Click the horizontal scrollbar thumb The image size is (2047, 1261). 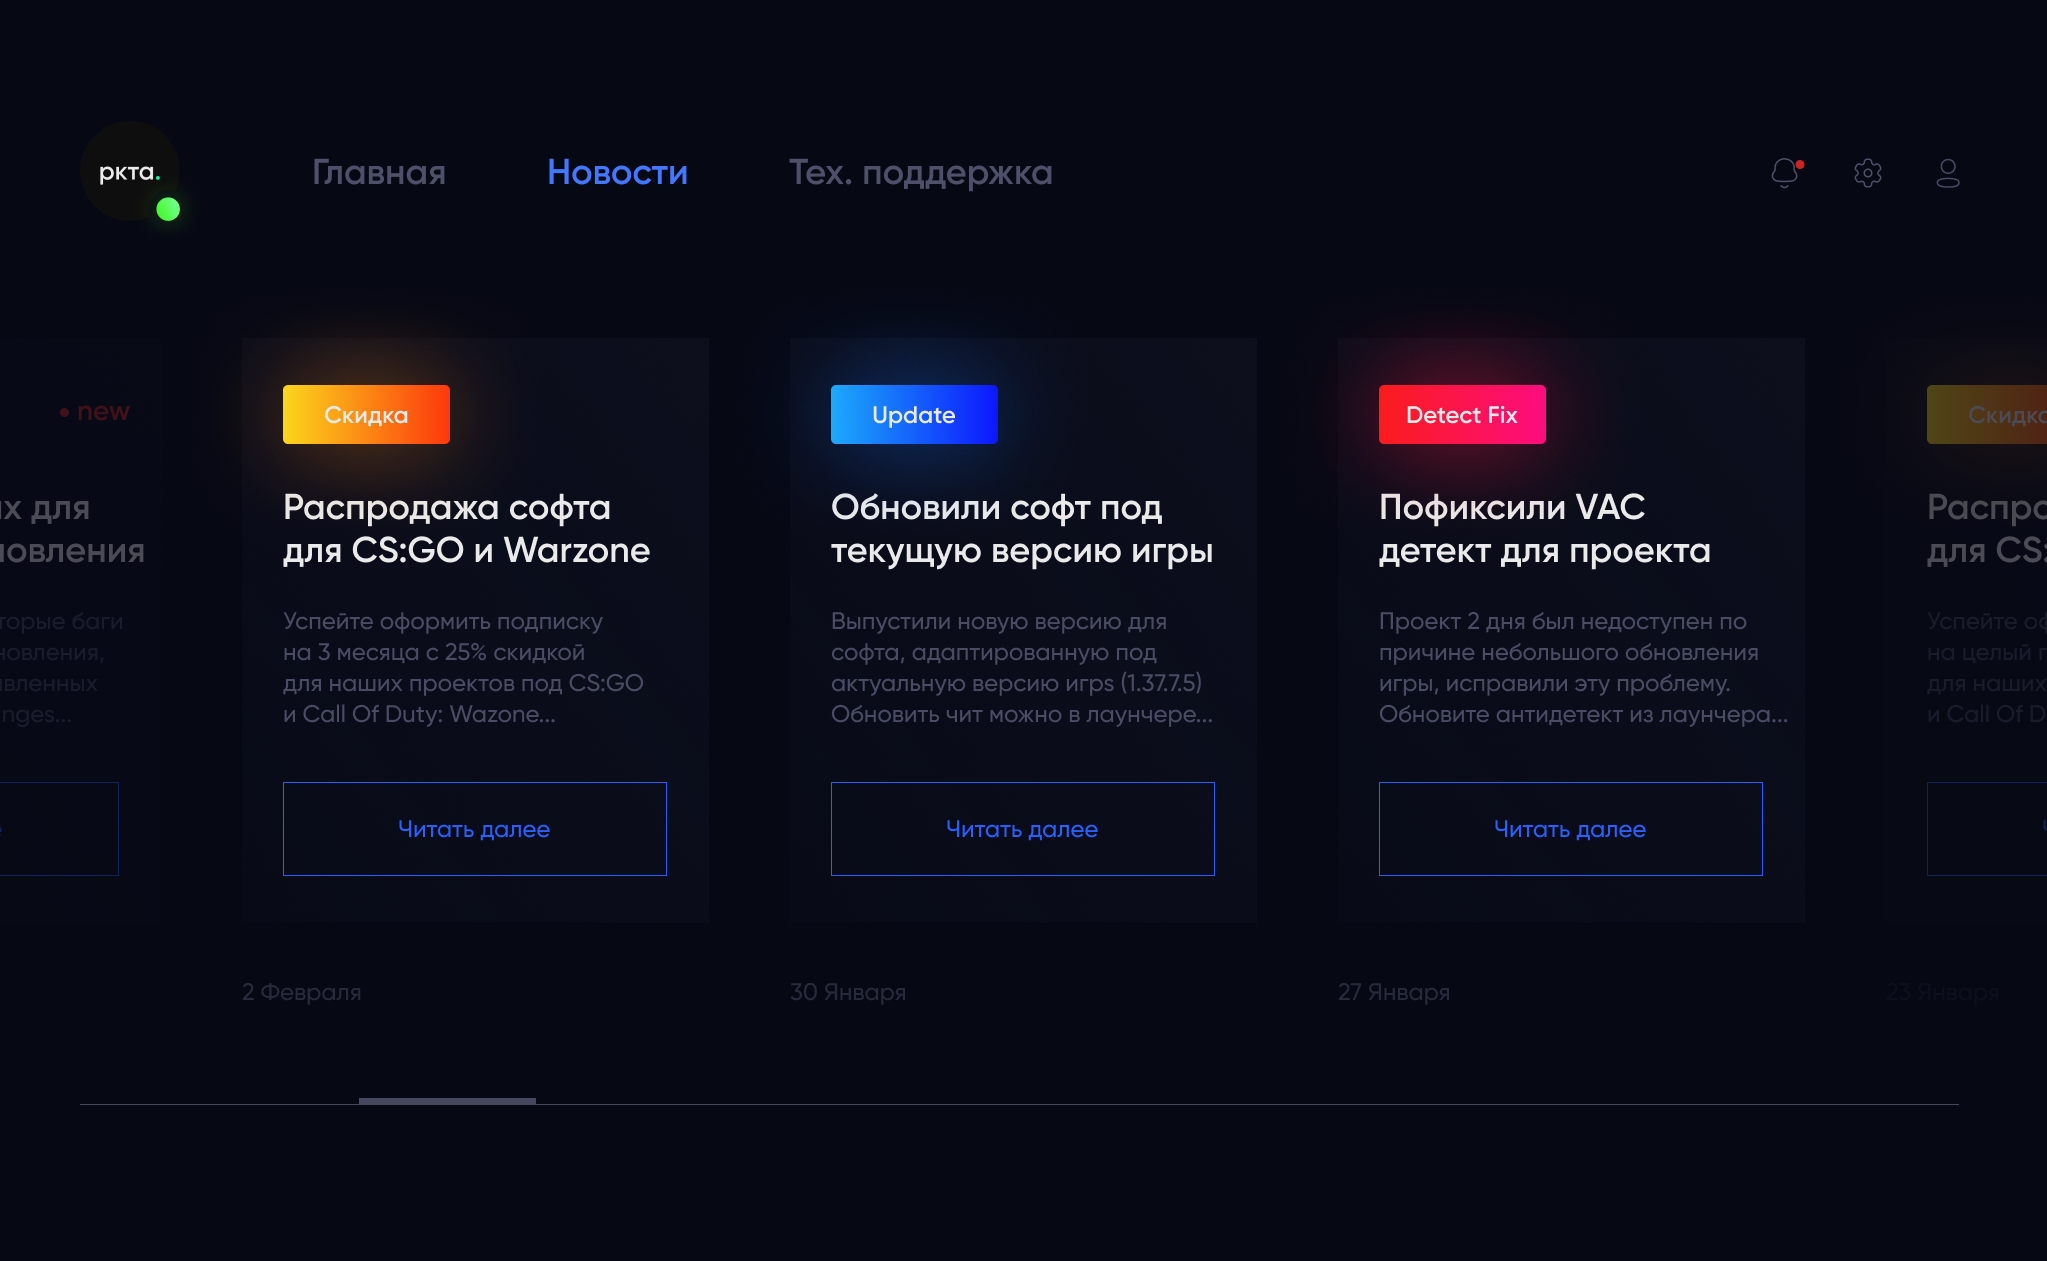pos(447,1101)
